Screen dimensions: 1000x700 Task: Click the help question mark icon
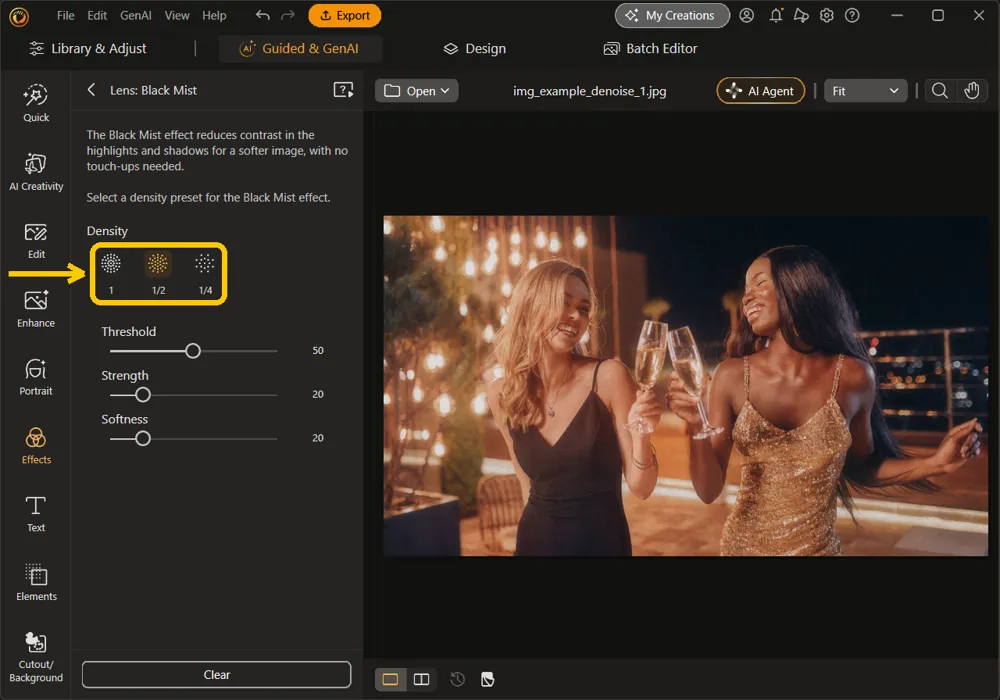pyautogui.click(x=852, y=15)
